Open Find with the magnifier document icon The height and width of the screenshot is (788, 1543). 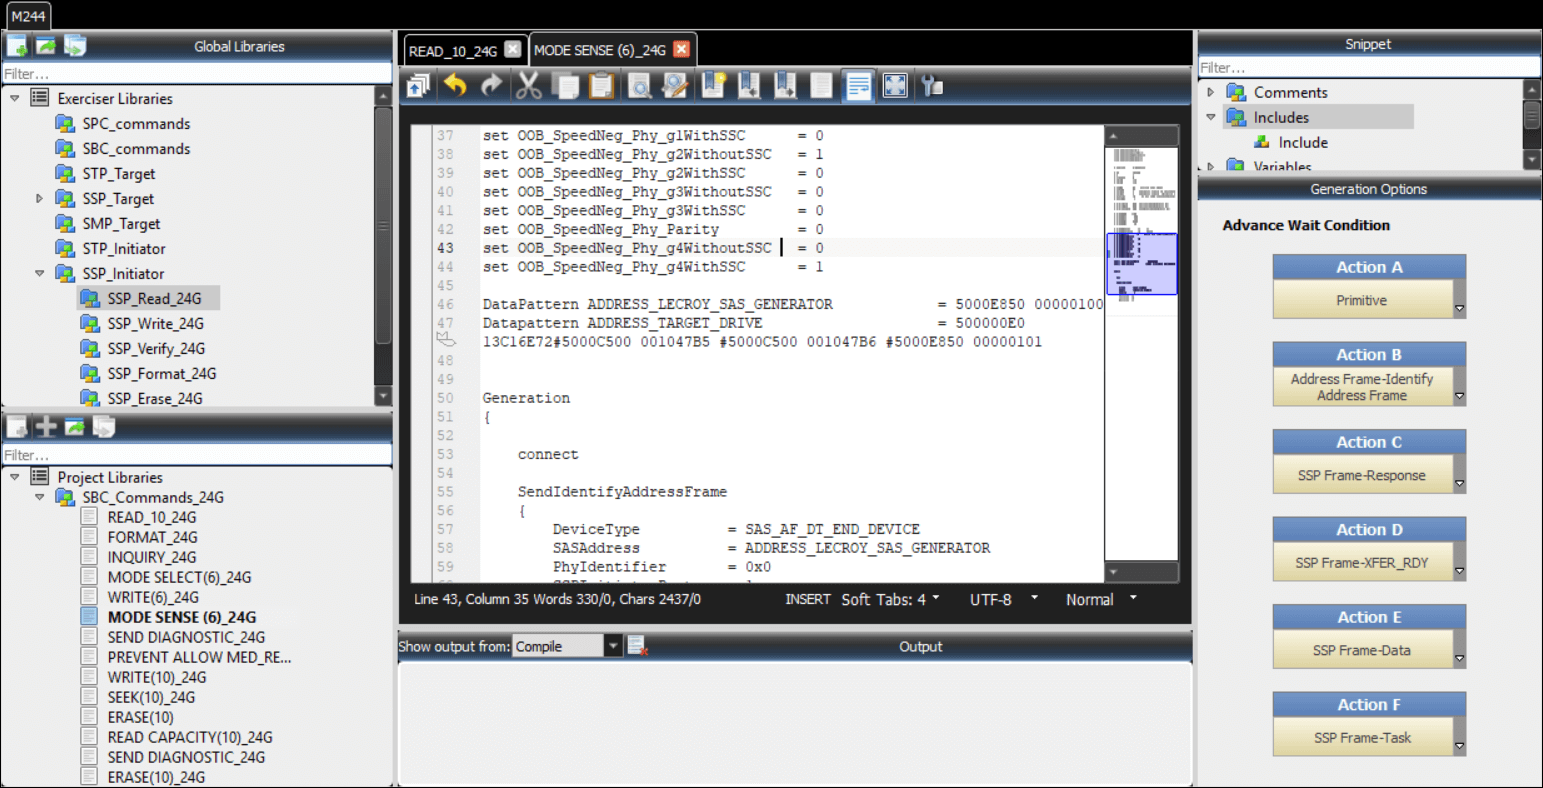[639, 86]
